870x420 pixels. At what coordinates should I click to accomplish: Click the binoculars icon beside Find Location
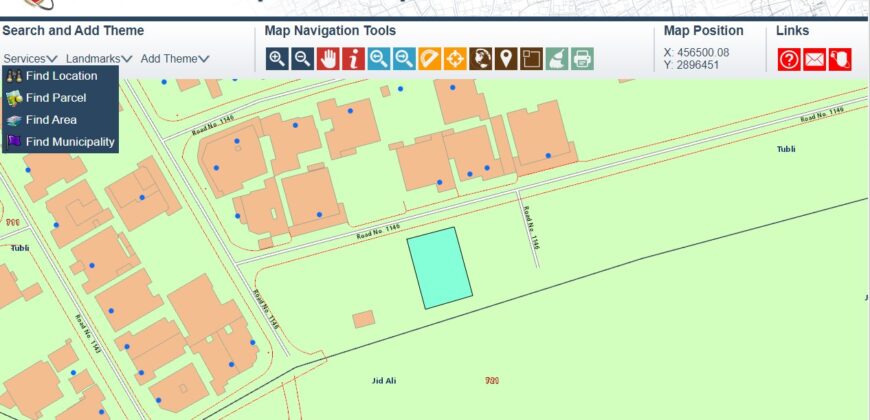click(14, 76)
